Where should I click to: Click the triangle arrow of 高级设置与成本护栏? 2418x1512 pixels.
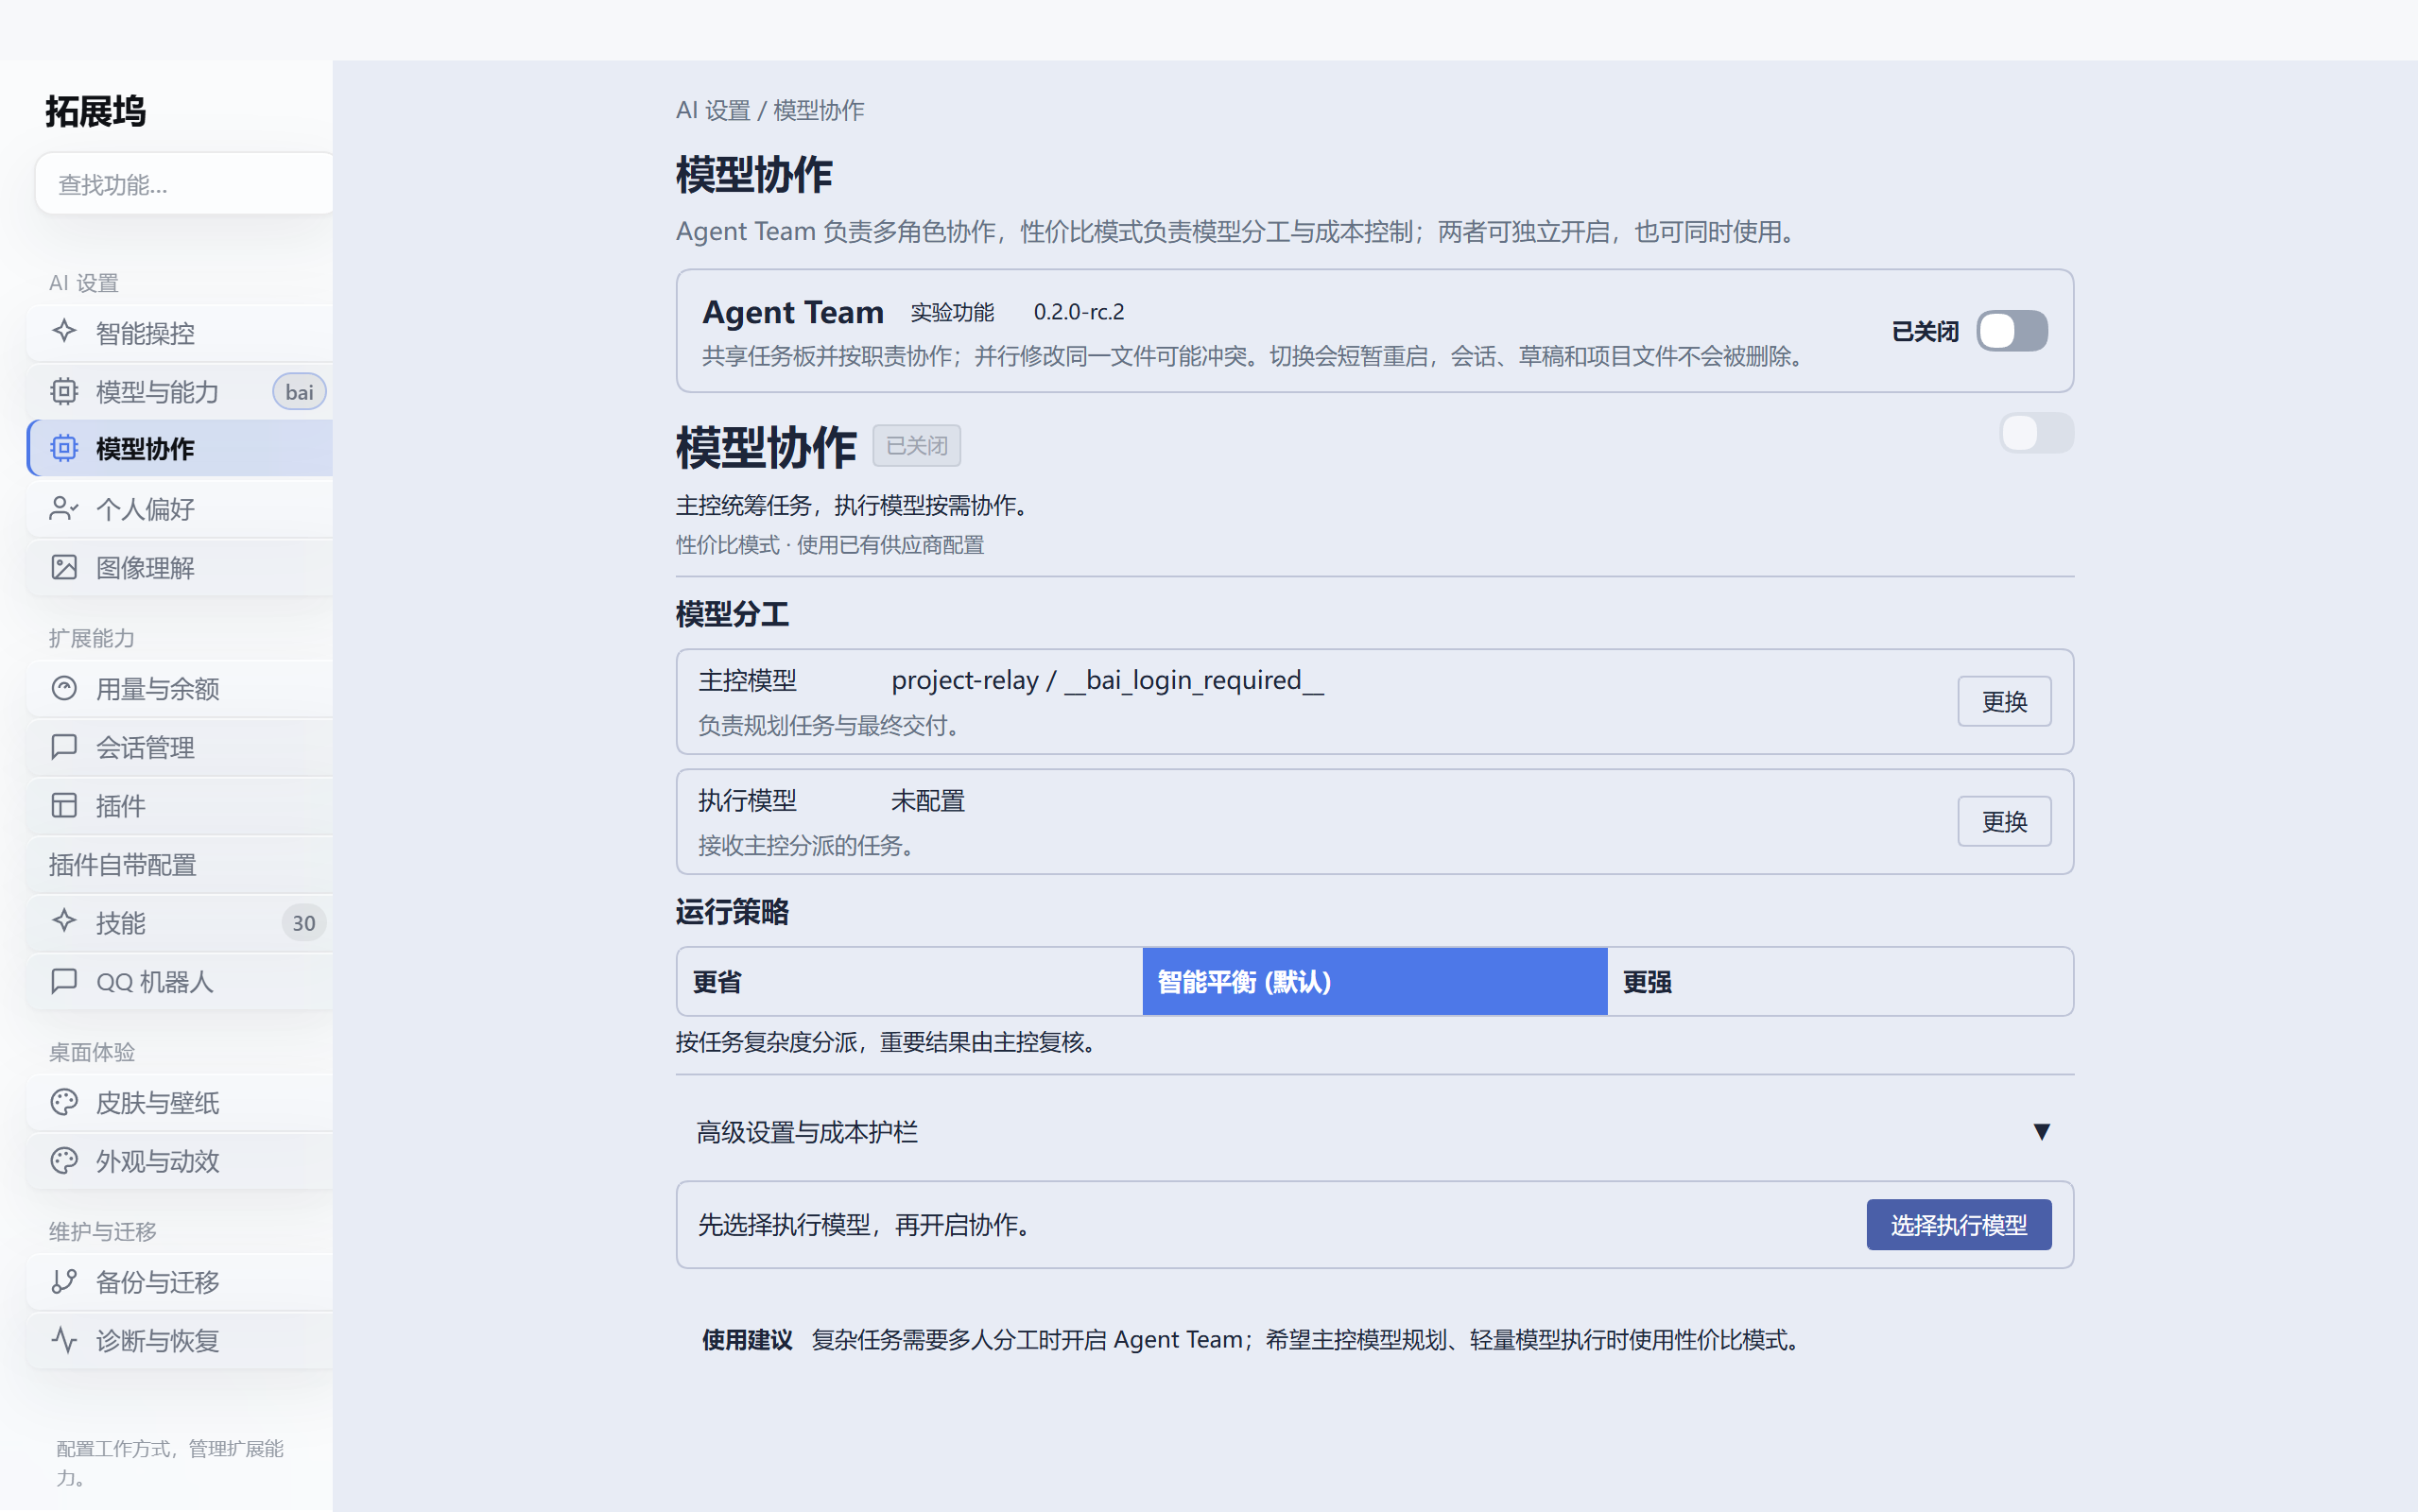tap(2042, 1132)
